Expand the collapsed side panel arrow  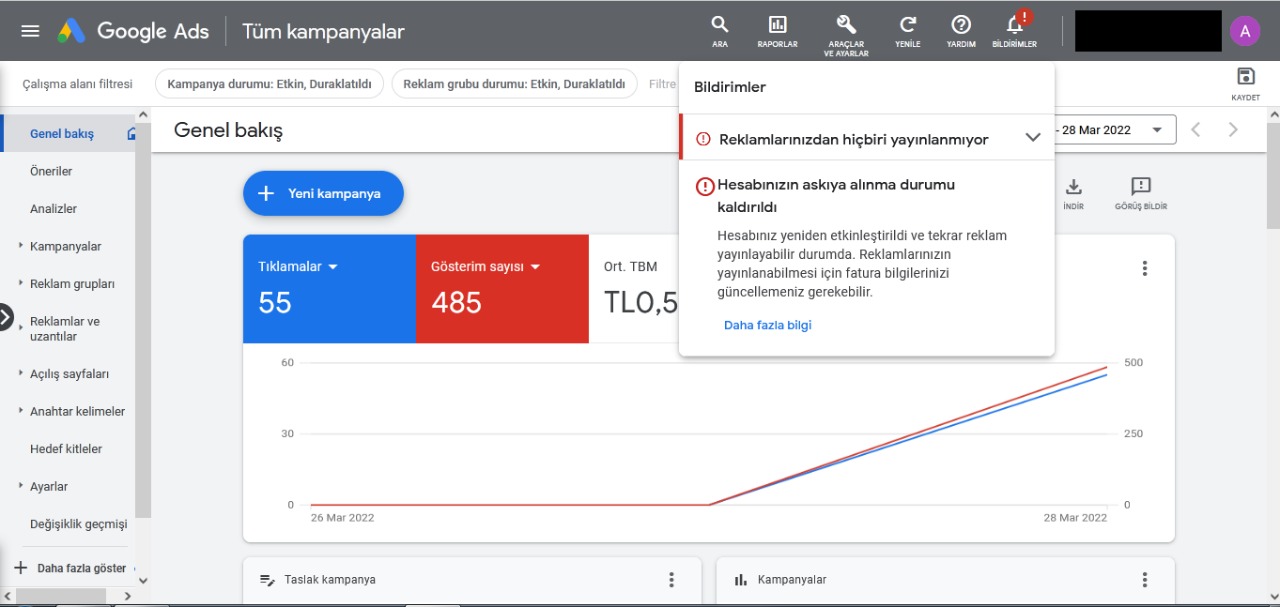click(6, 317)
